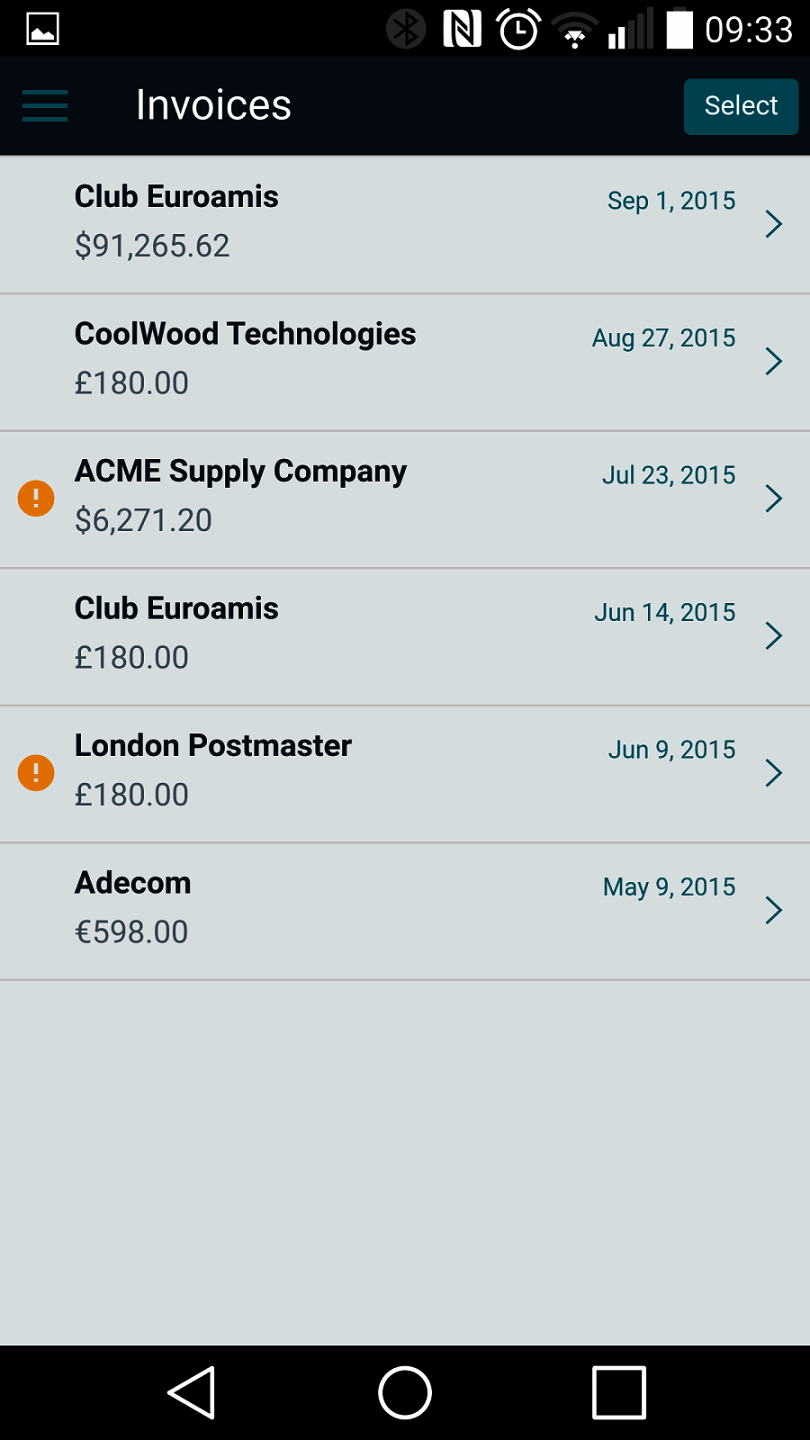The width and height of the screenshot is (810, 1440).
Task: Expand the Adecom invoice chevron
Action: tap(773, 910)
